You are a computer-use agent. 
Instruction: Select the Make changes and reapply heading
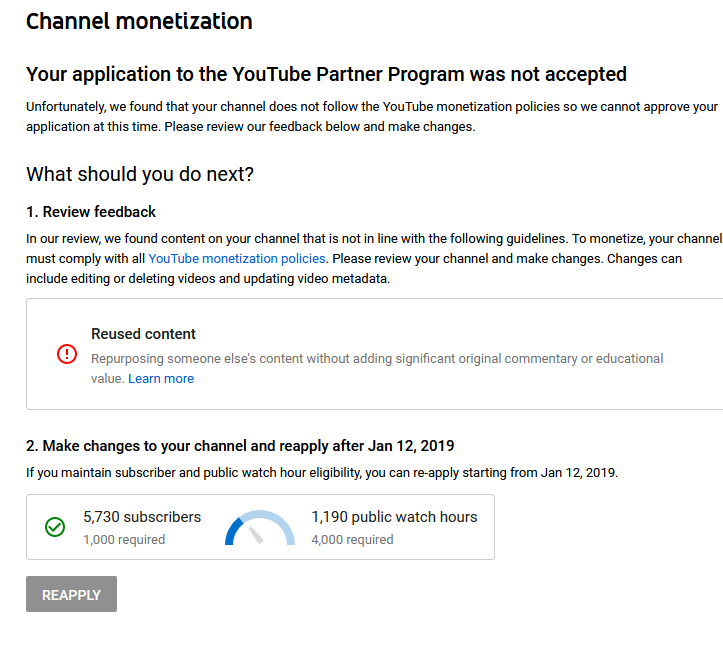[x=240, y=446]
